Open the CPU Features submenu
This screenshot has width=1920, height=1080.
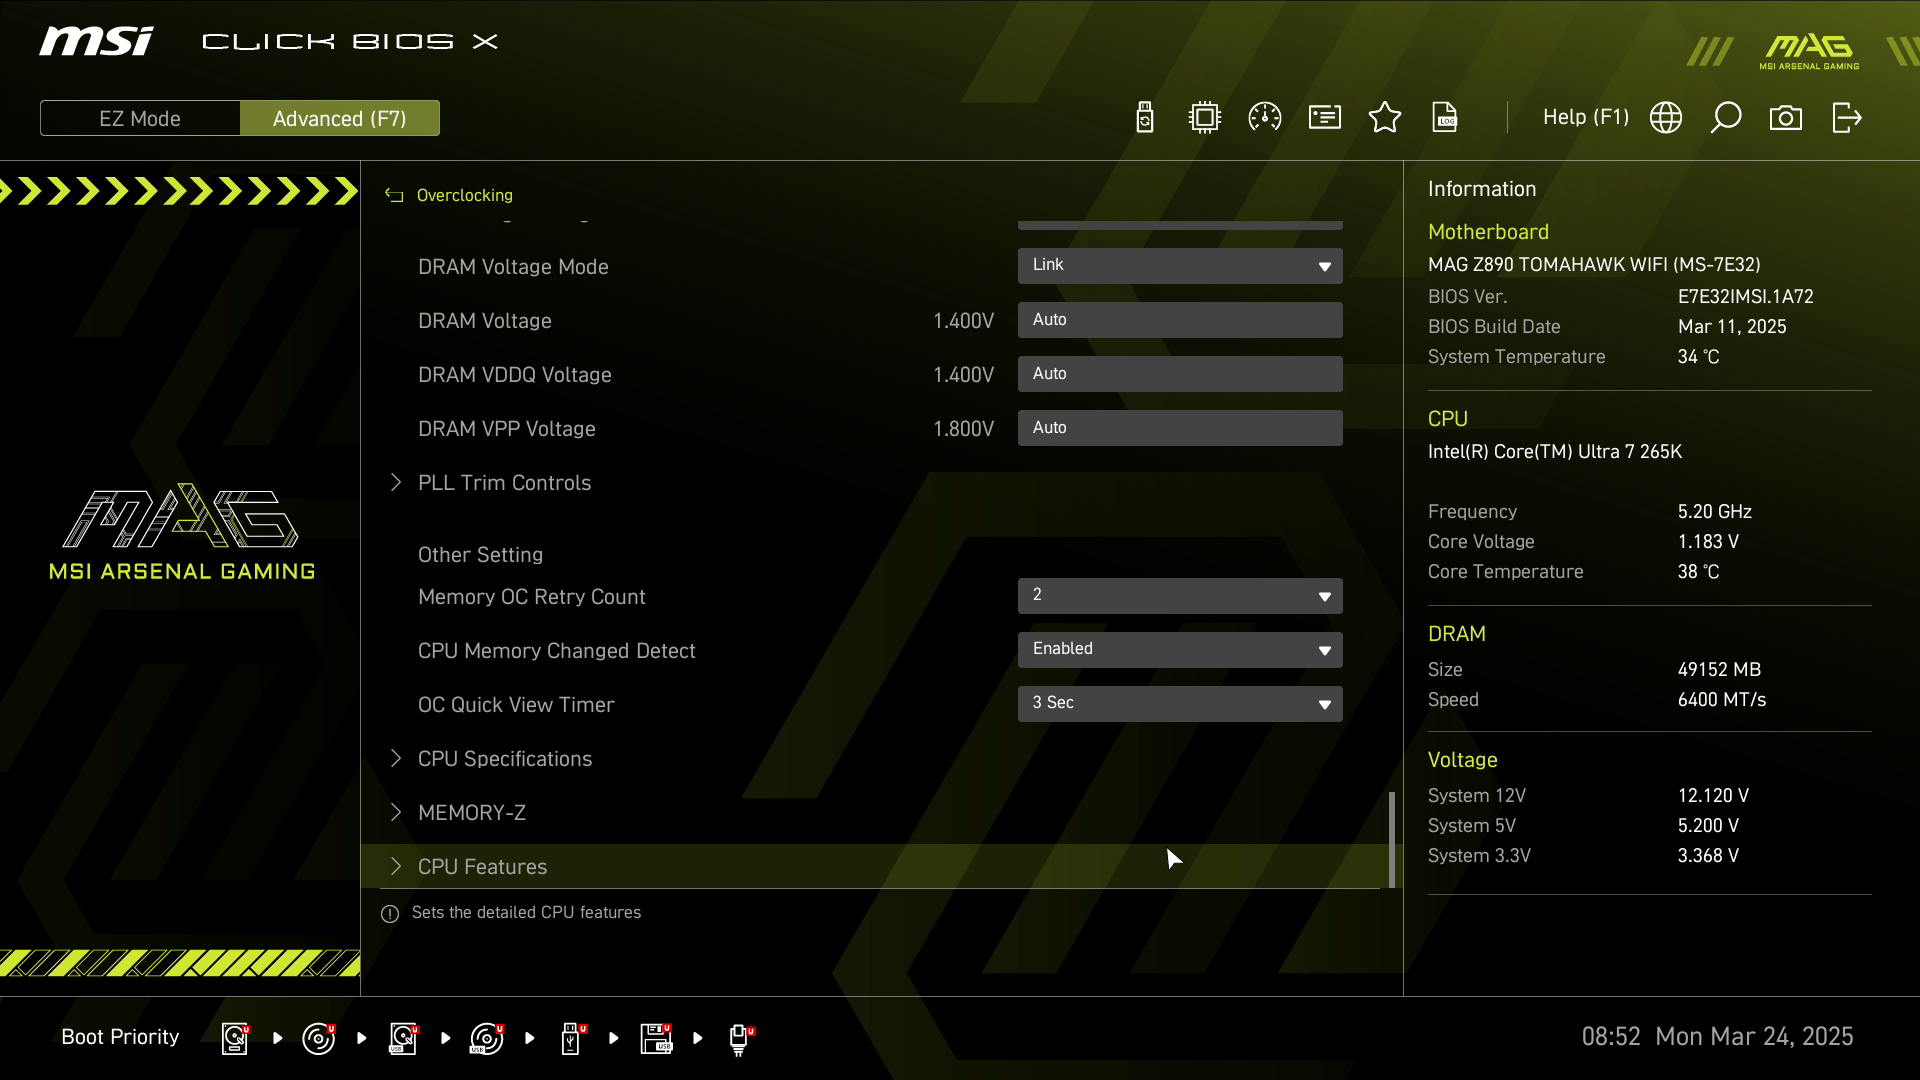482,867
